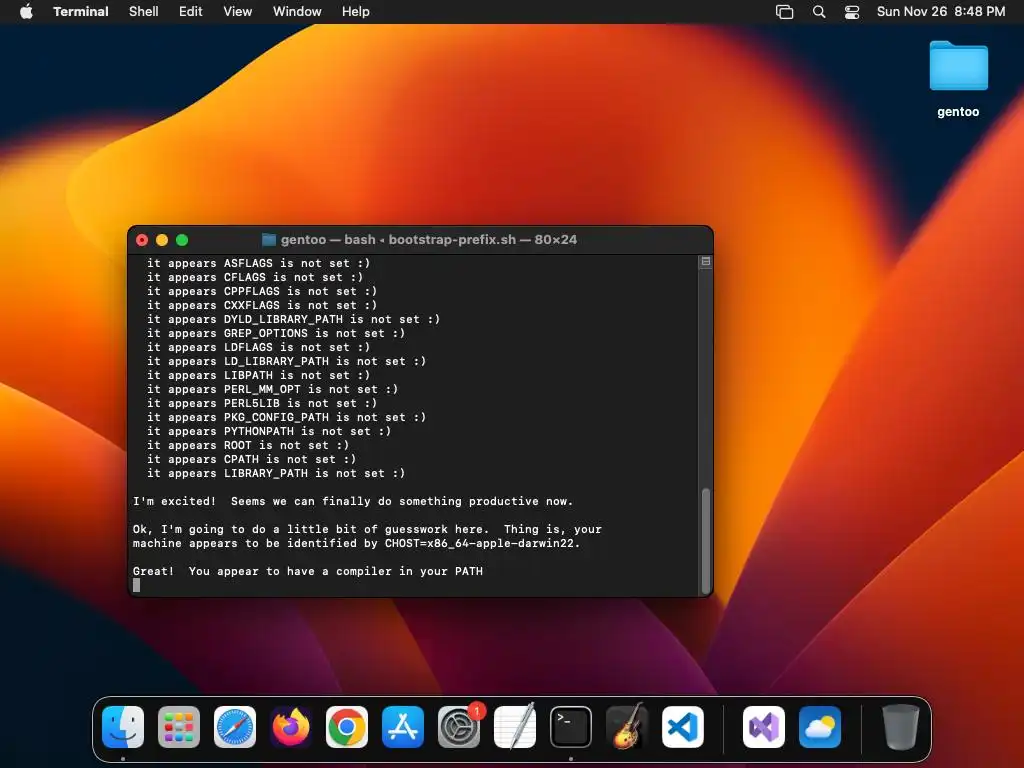Click the Terminal cursor line at bottom
The width and height of the screenshot is (1024, 768).
pos(136,585)
